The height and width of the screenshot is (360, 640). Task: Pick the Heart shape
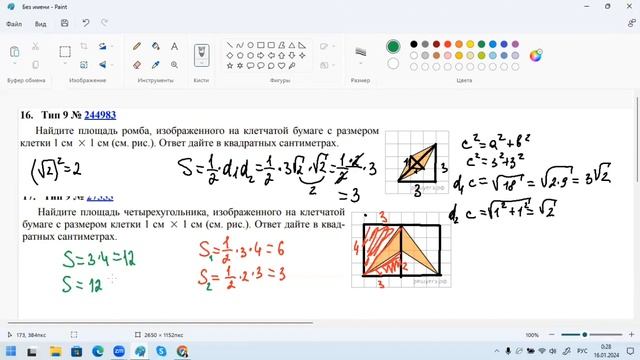282,65
